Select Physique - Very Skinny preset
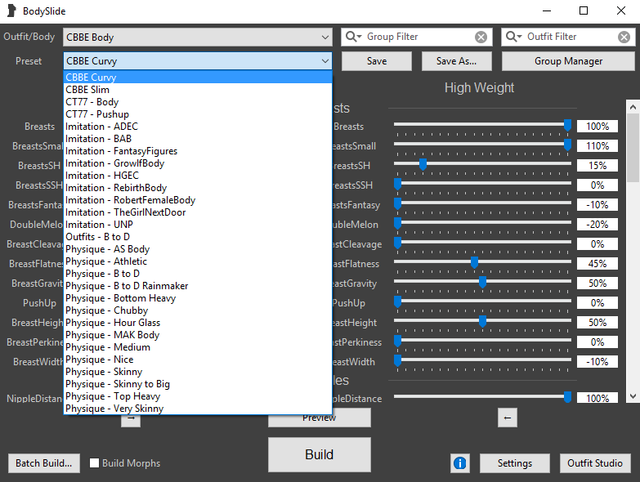Image resolution: width=640 pixels, height=482 pixels. (198, 408)
